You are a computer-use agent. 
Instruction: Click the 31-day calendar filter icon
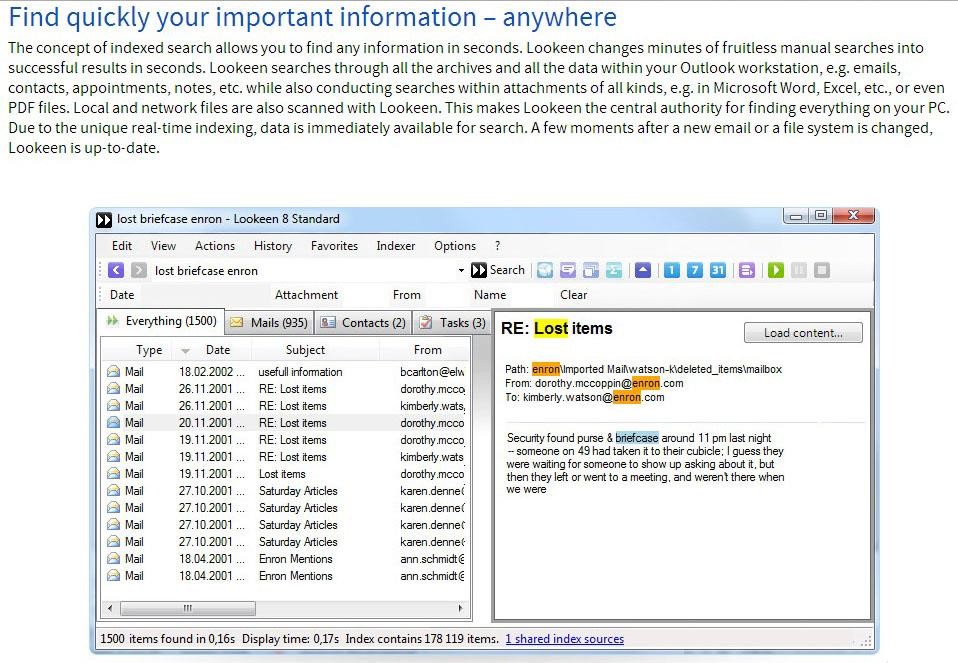tap(717, 270)
